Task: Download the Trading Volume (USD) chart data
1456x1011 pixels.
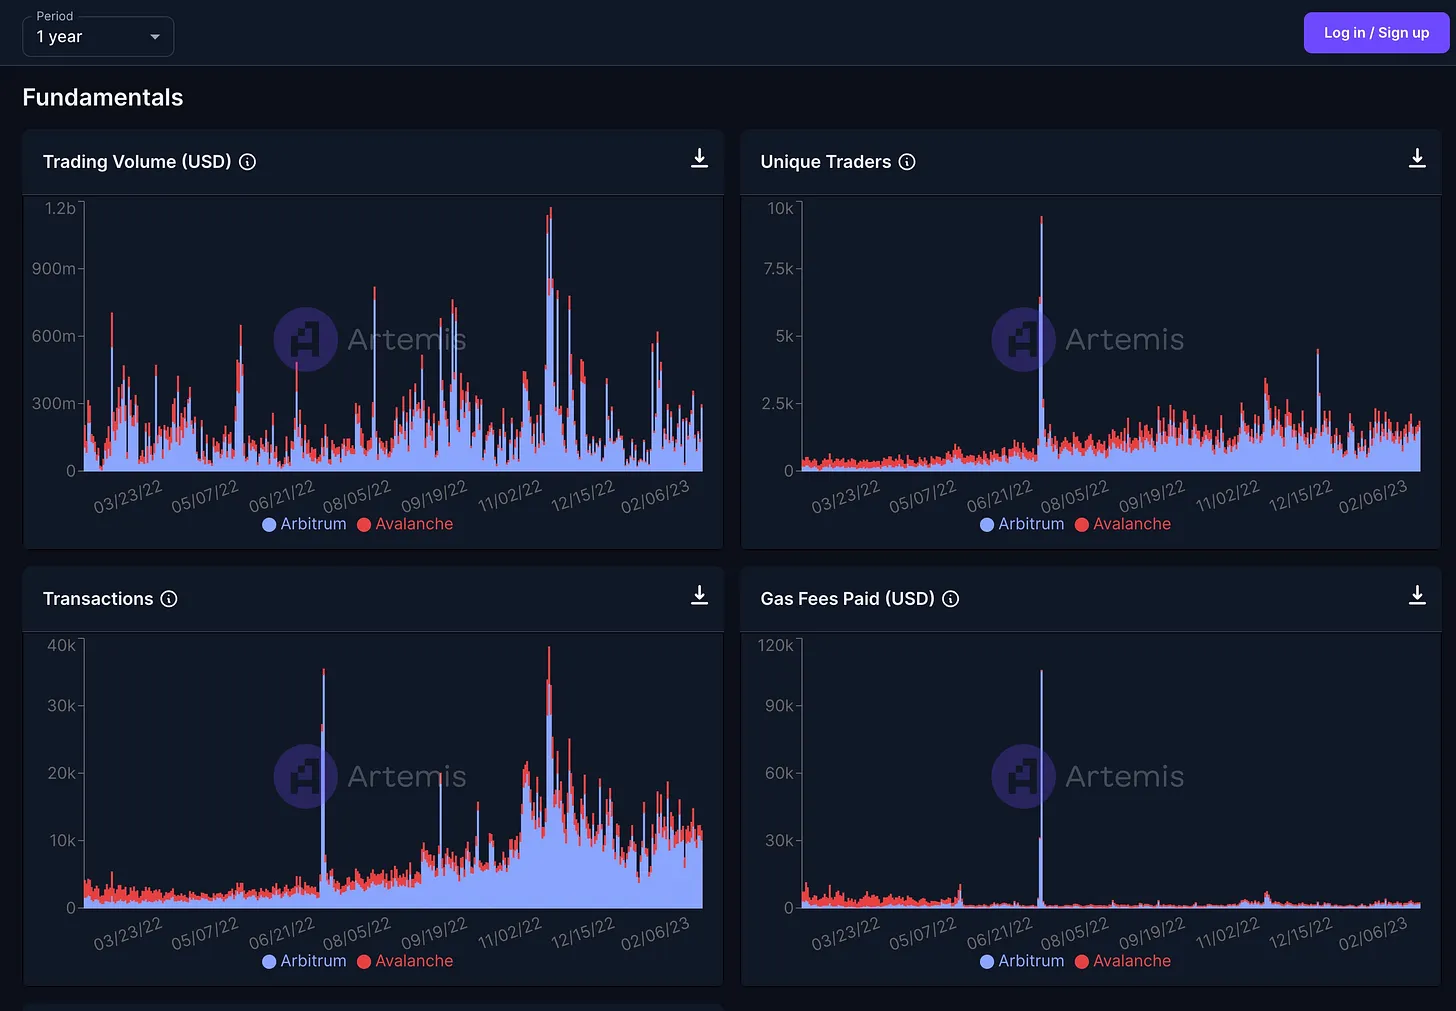Action: point(700,159)
